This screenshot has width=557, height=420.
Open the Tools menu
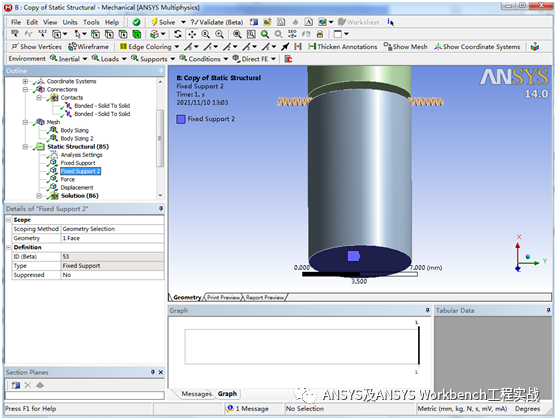[x=91, y=22]
